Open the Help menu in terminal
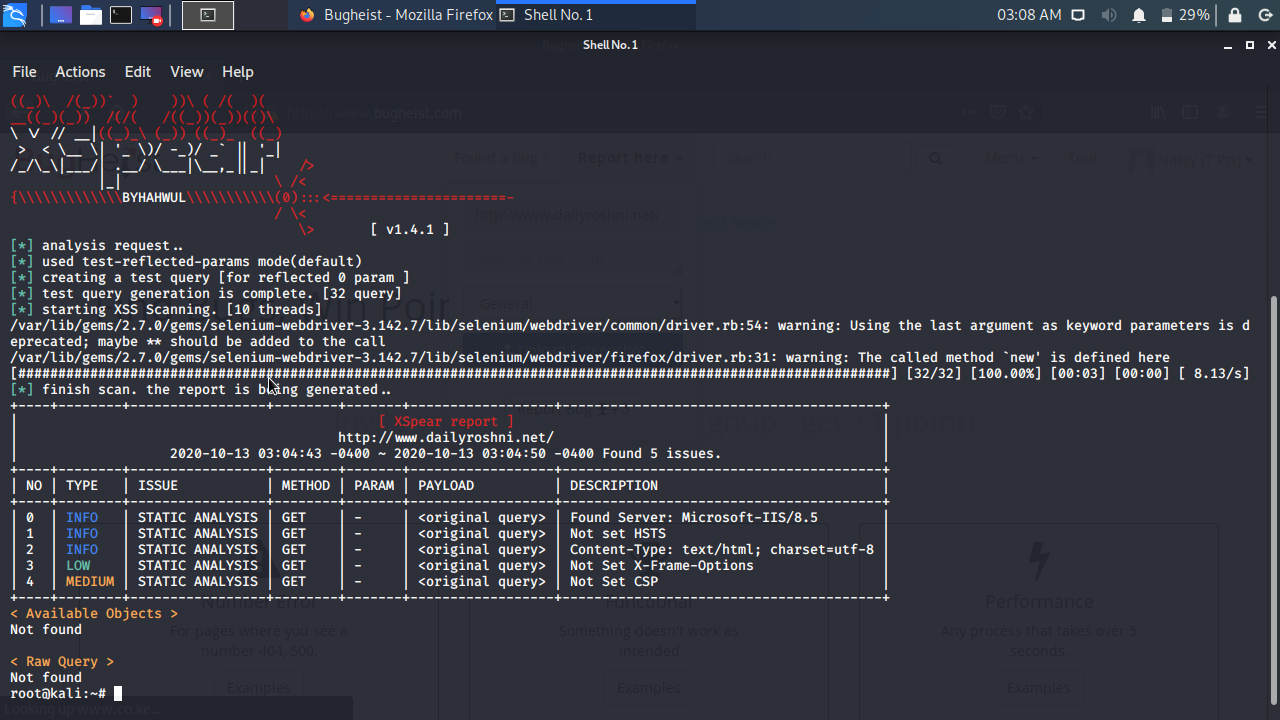This screenshot has height=720, width=1280. [x=238, y=72]
